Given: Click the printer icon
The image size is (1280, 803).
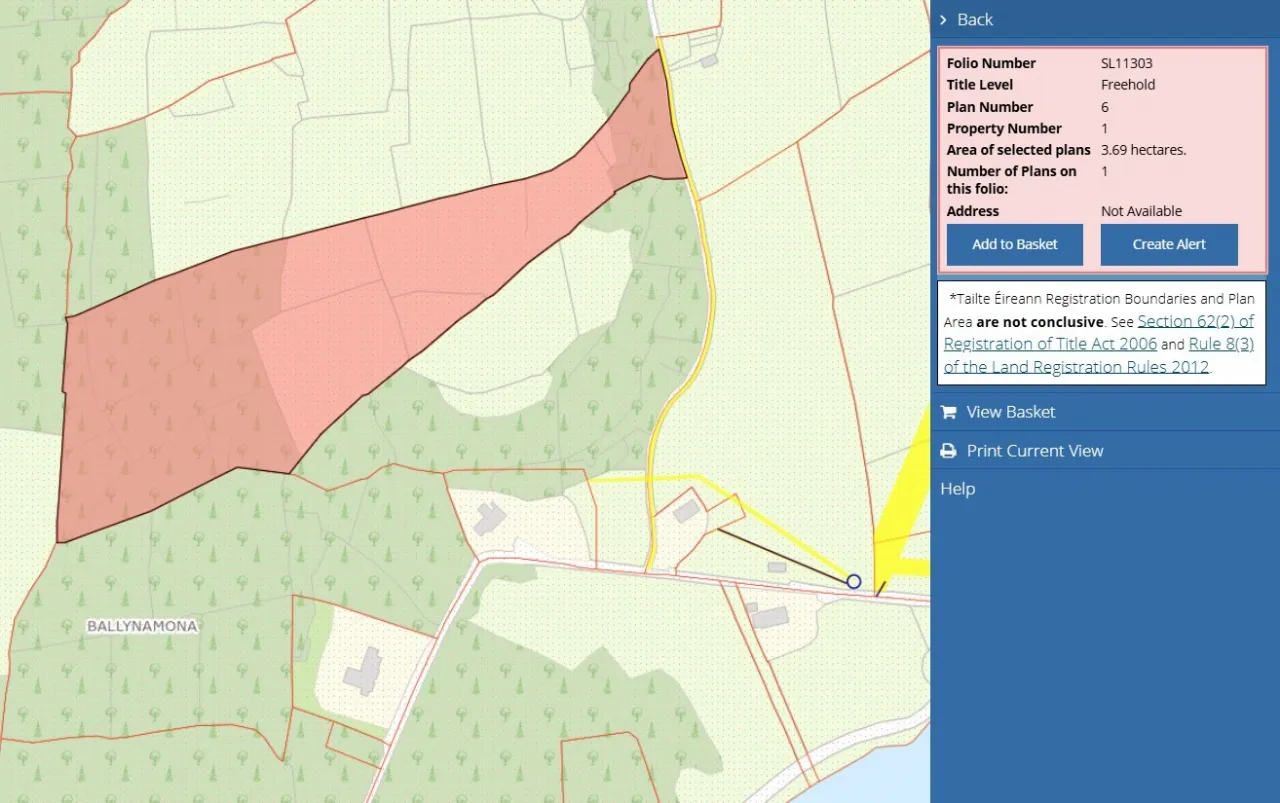Looking at the screenshot, I should point(948,451).
